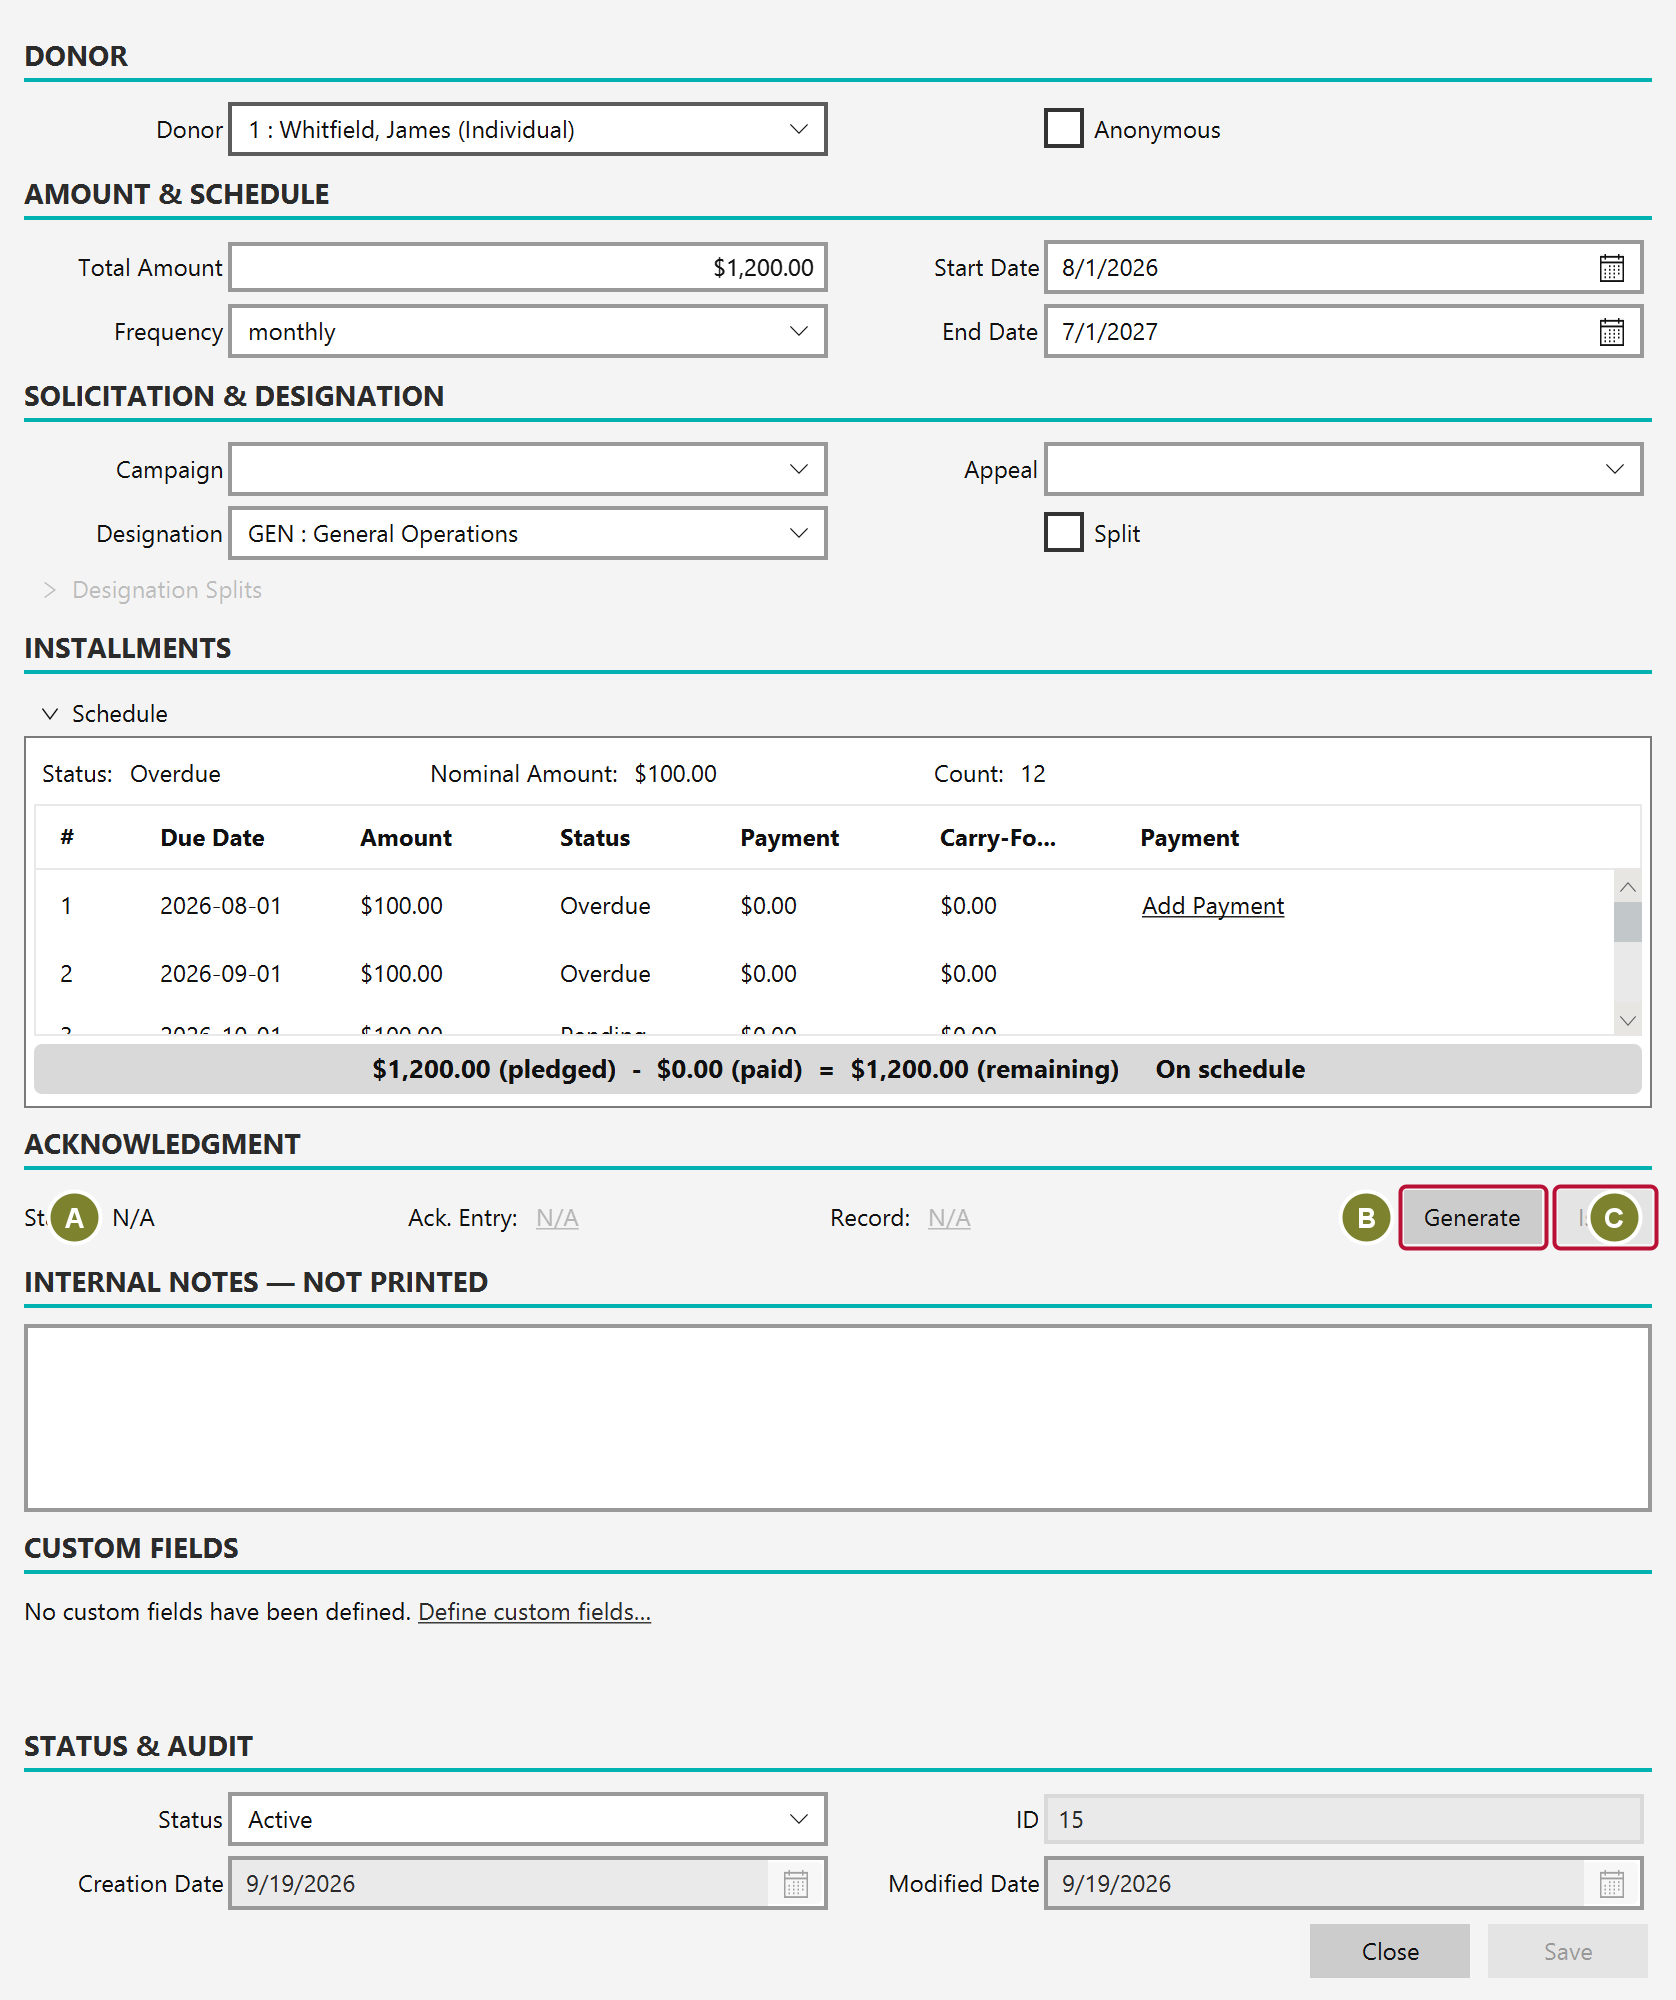Click the Carry-Fo... column header
Image resolution: width=1676 pixels, height=2000 pixels.
[x=998, y=838]
